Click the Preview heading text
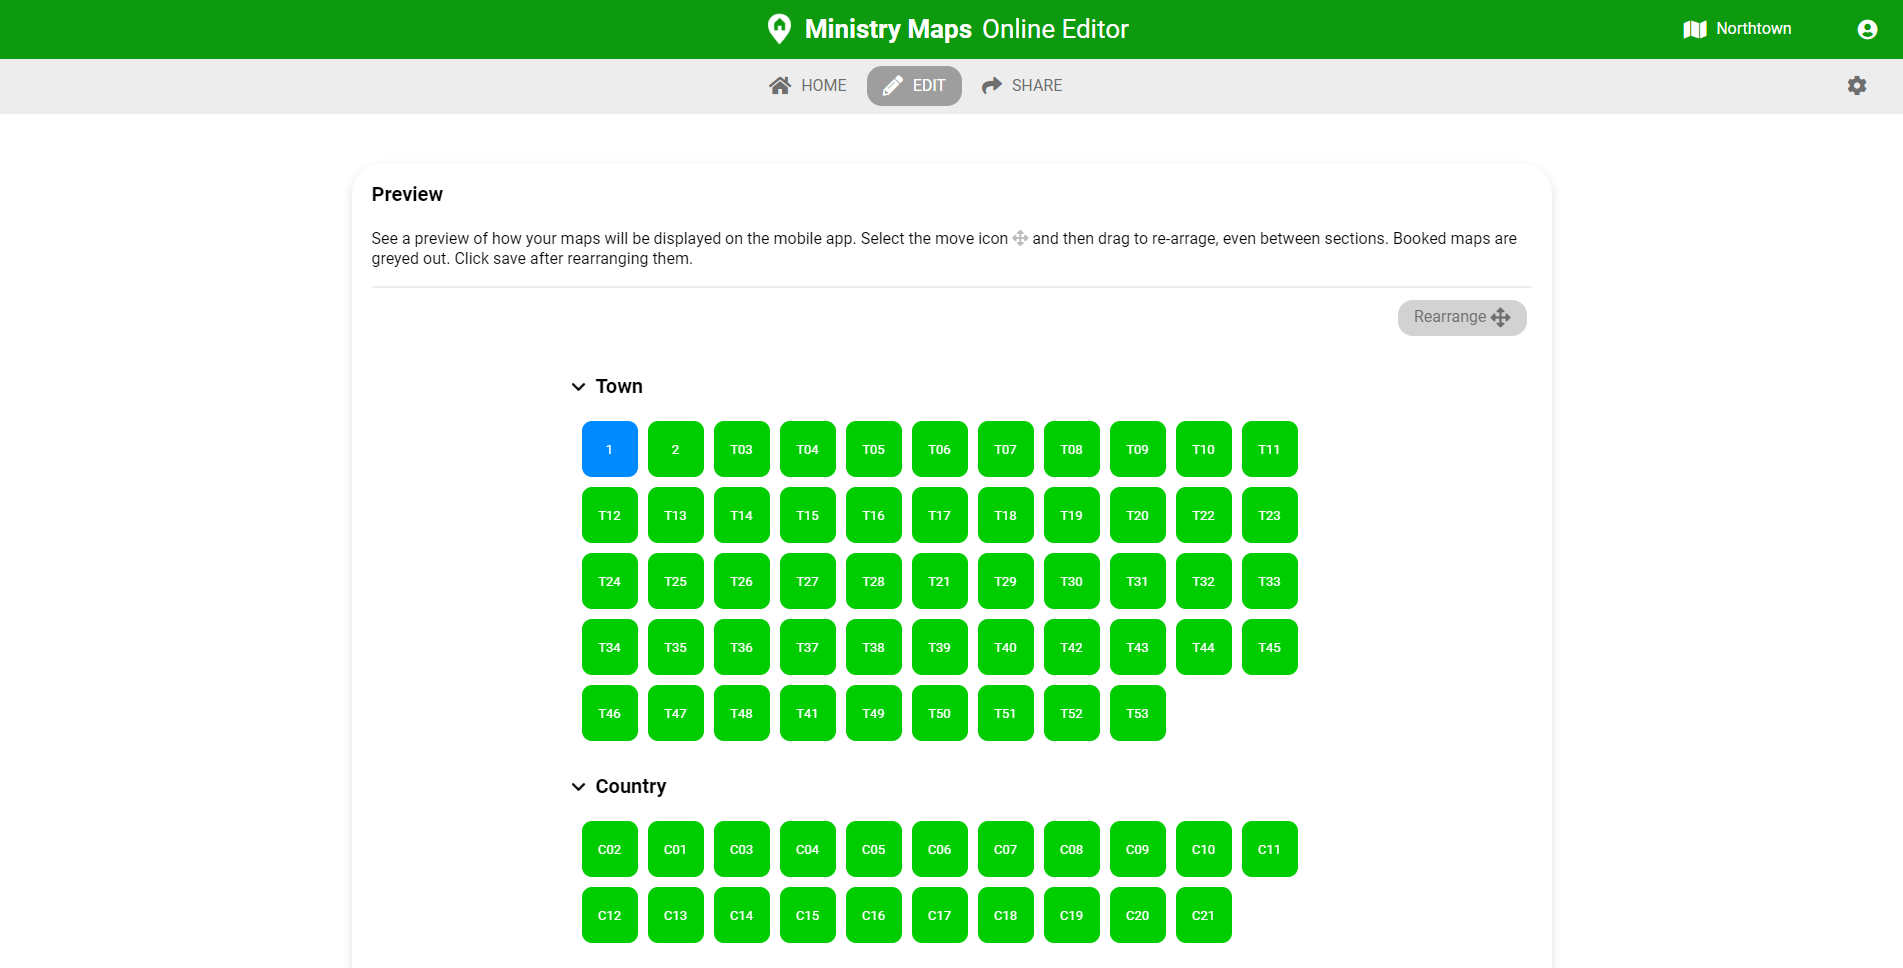This screenshot has width=1903, height=968. (x=407, y=195)
